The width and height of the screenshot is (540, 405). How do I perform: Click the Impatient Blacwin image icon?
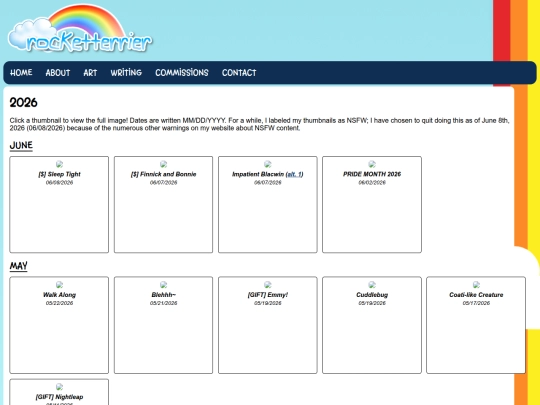click(268, 164)
